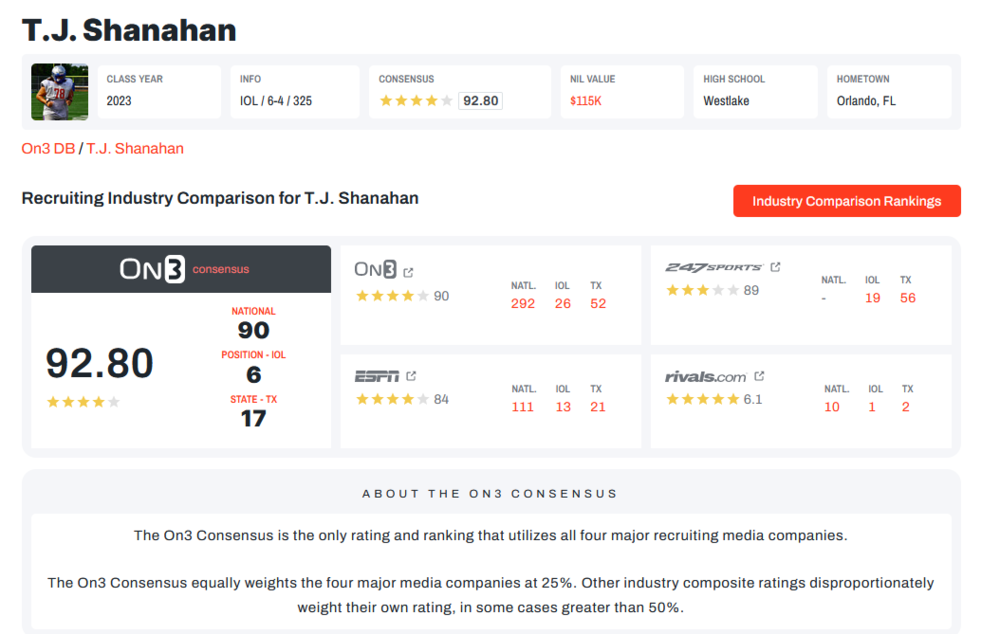The width and height of the screenshot is (1000, 634).
Task: Open the T.J. Shanahan breadcrumb link
Action: (135, 148)
